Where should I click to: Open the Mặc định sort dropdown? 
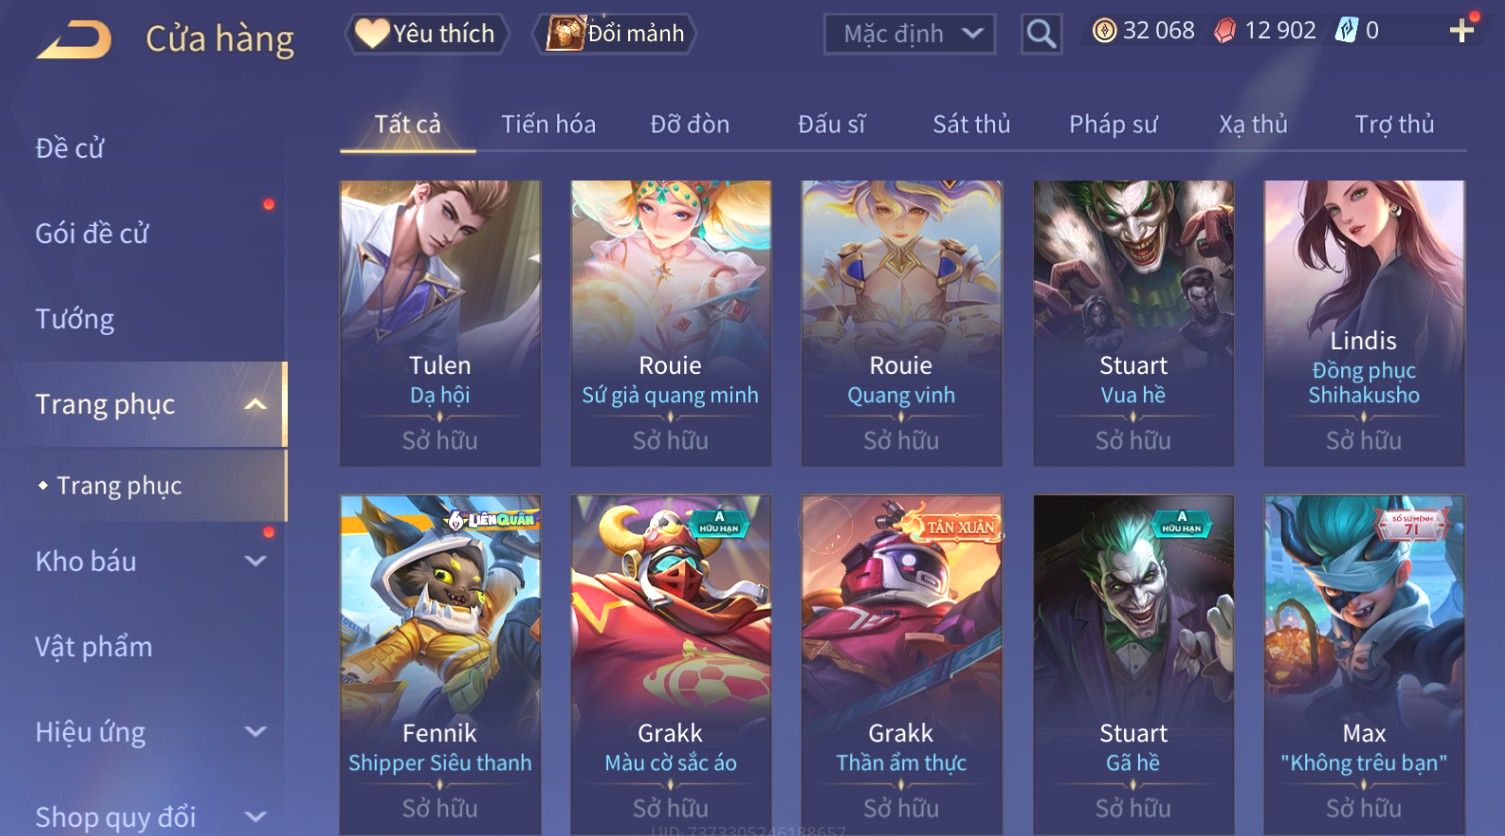point(910,34)
